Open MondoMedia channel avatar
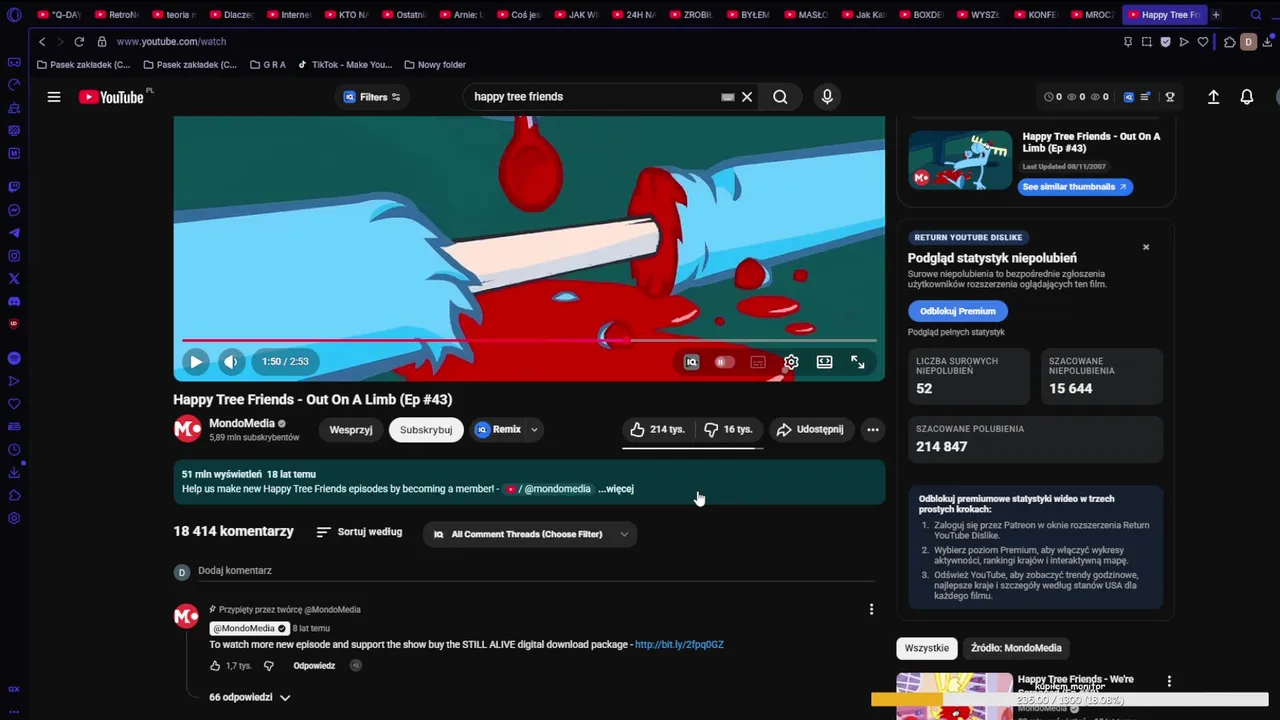 pyautogui.click(x=187, y=429)
